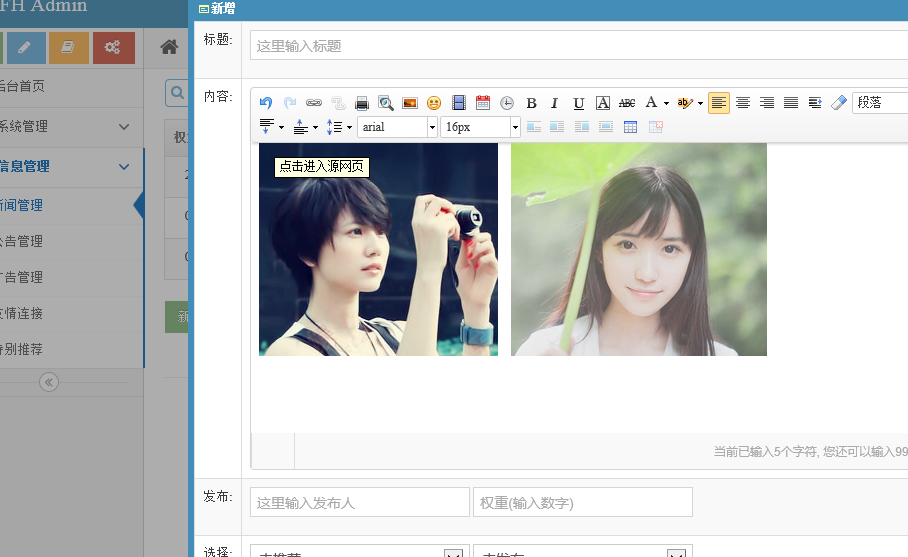Float image right using the layout icon
The height and width of the screenshot is (557, 908).
[x=582, y=127]
